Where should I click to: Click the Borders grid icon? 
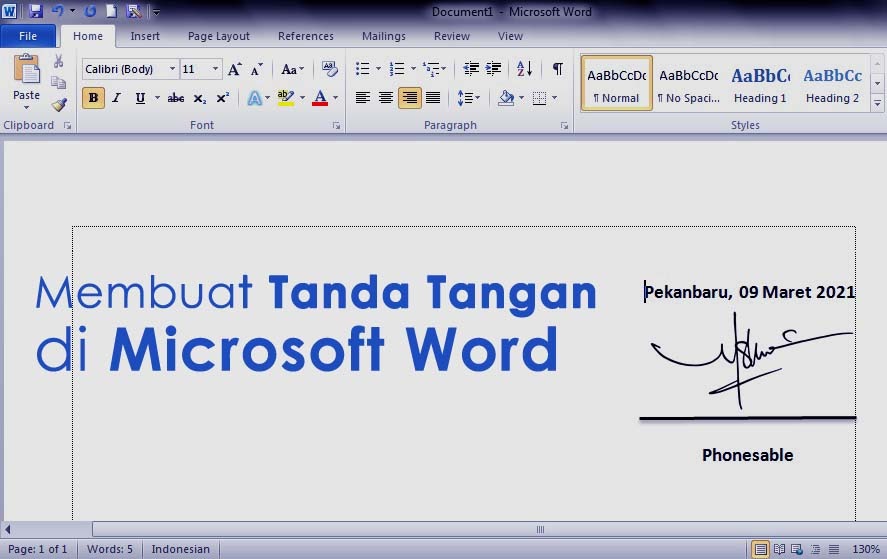(539, 98)
